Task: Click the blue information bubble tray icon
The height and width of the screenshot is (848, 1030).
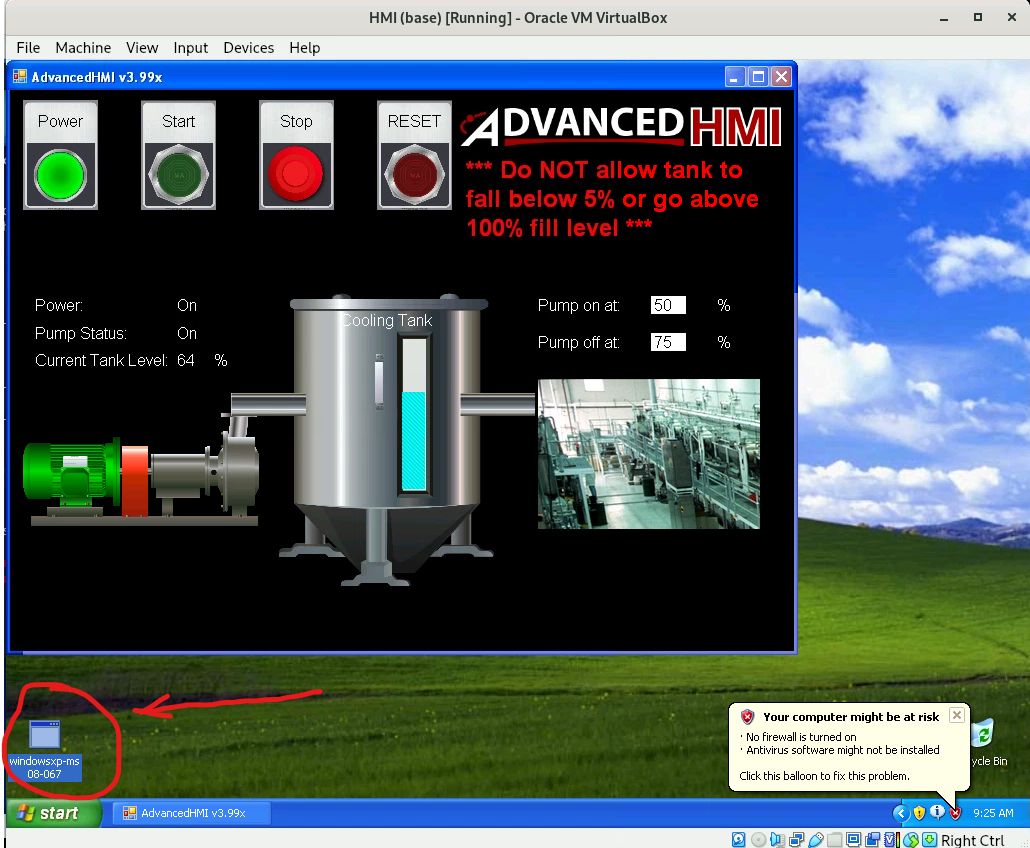Action: [x=937, y=812]
